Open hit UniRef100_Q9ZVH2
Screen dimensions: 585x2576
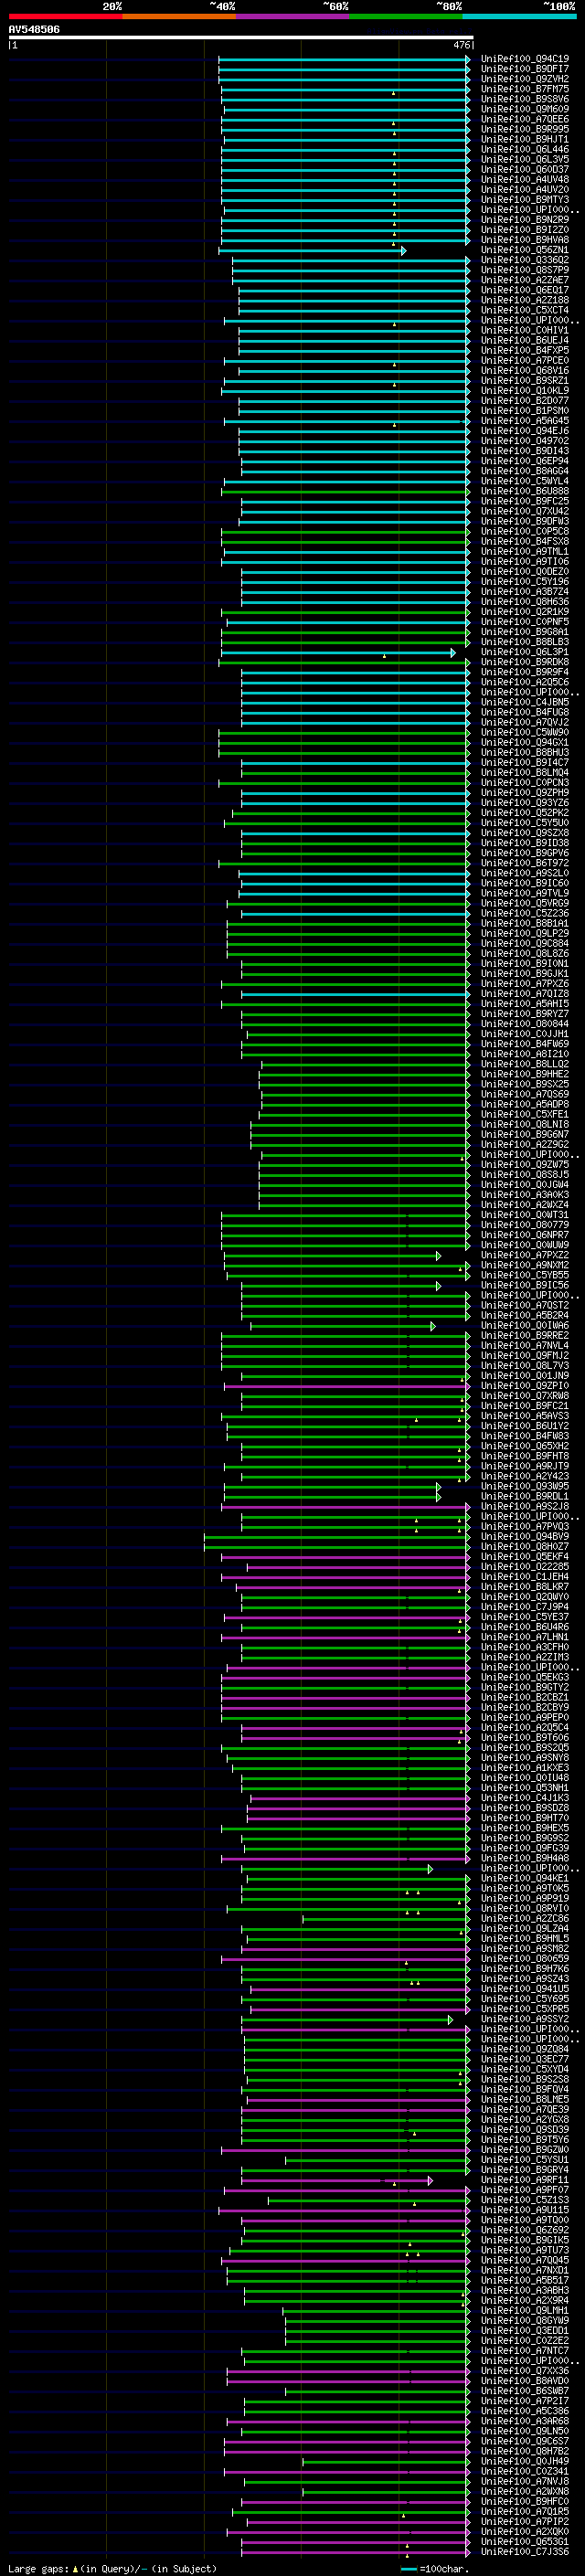click(x=525, y=79)
